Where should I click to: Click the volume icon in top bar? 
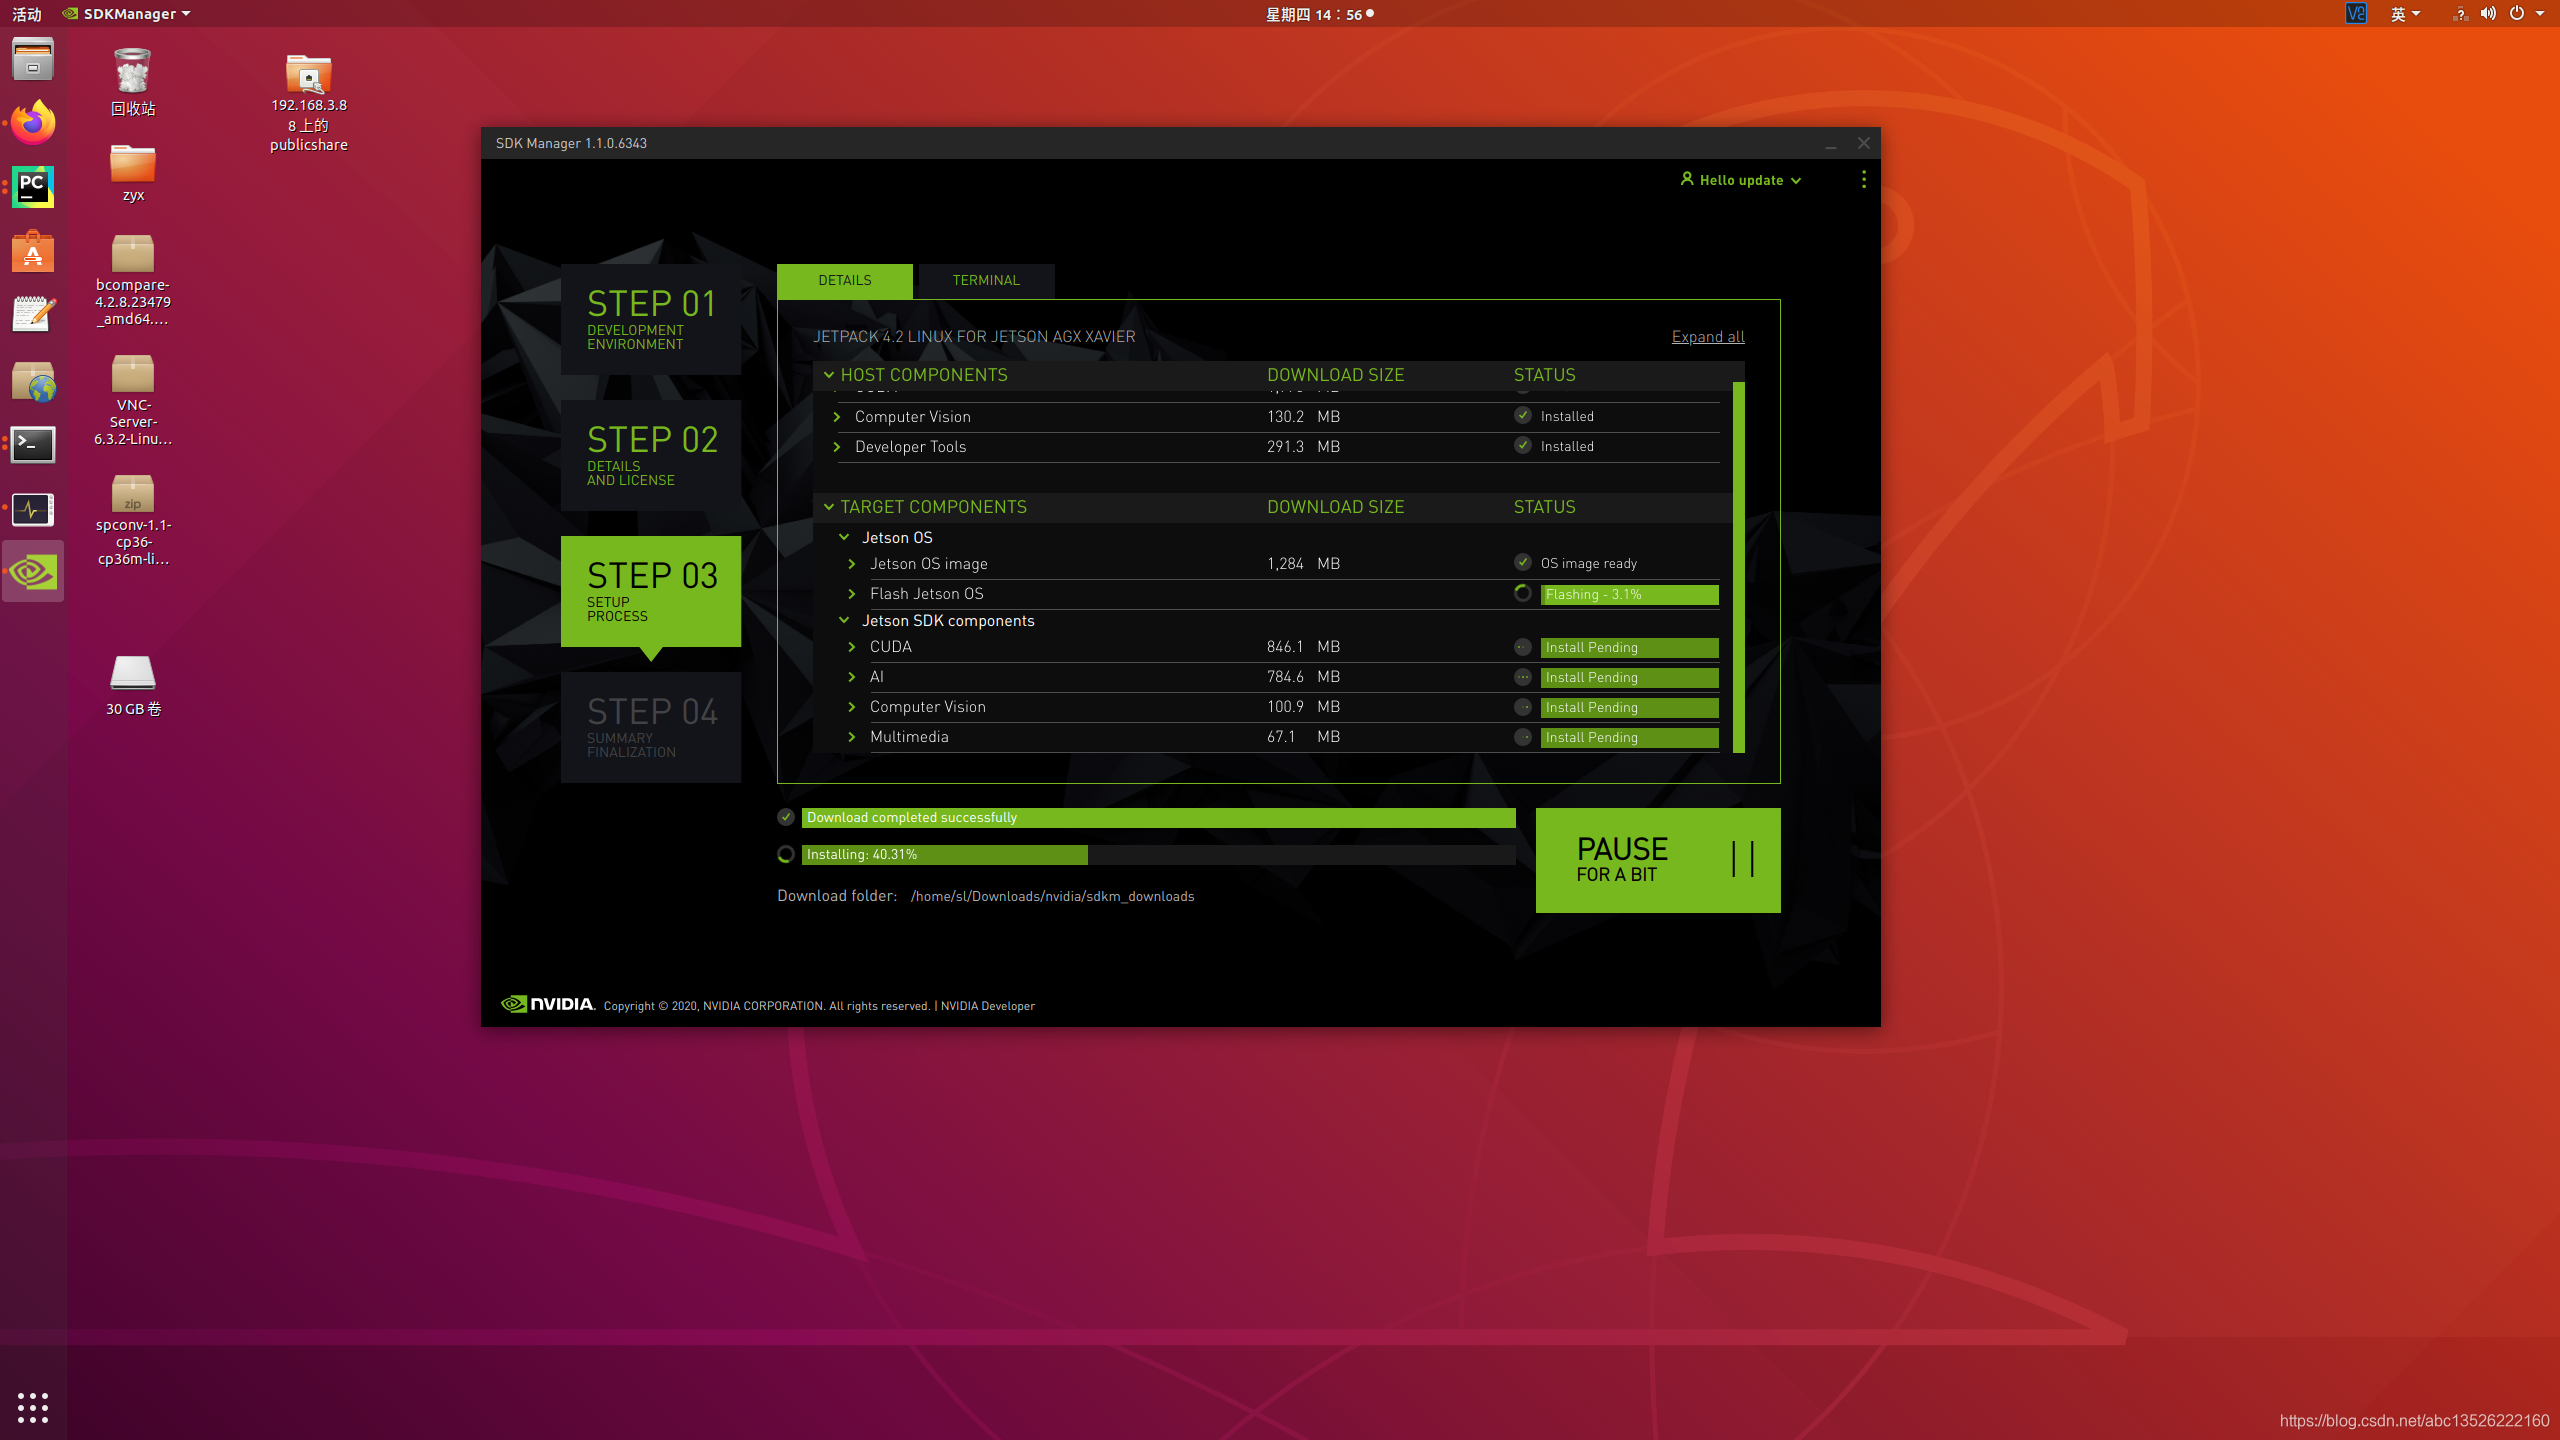tap(2488, 14)
